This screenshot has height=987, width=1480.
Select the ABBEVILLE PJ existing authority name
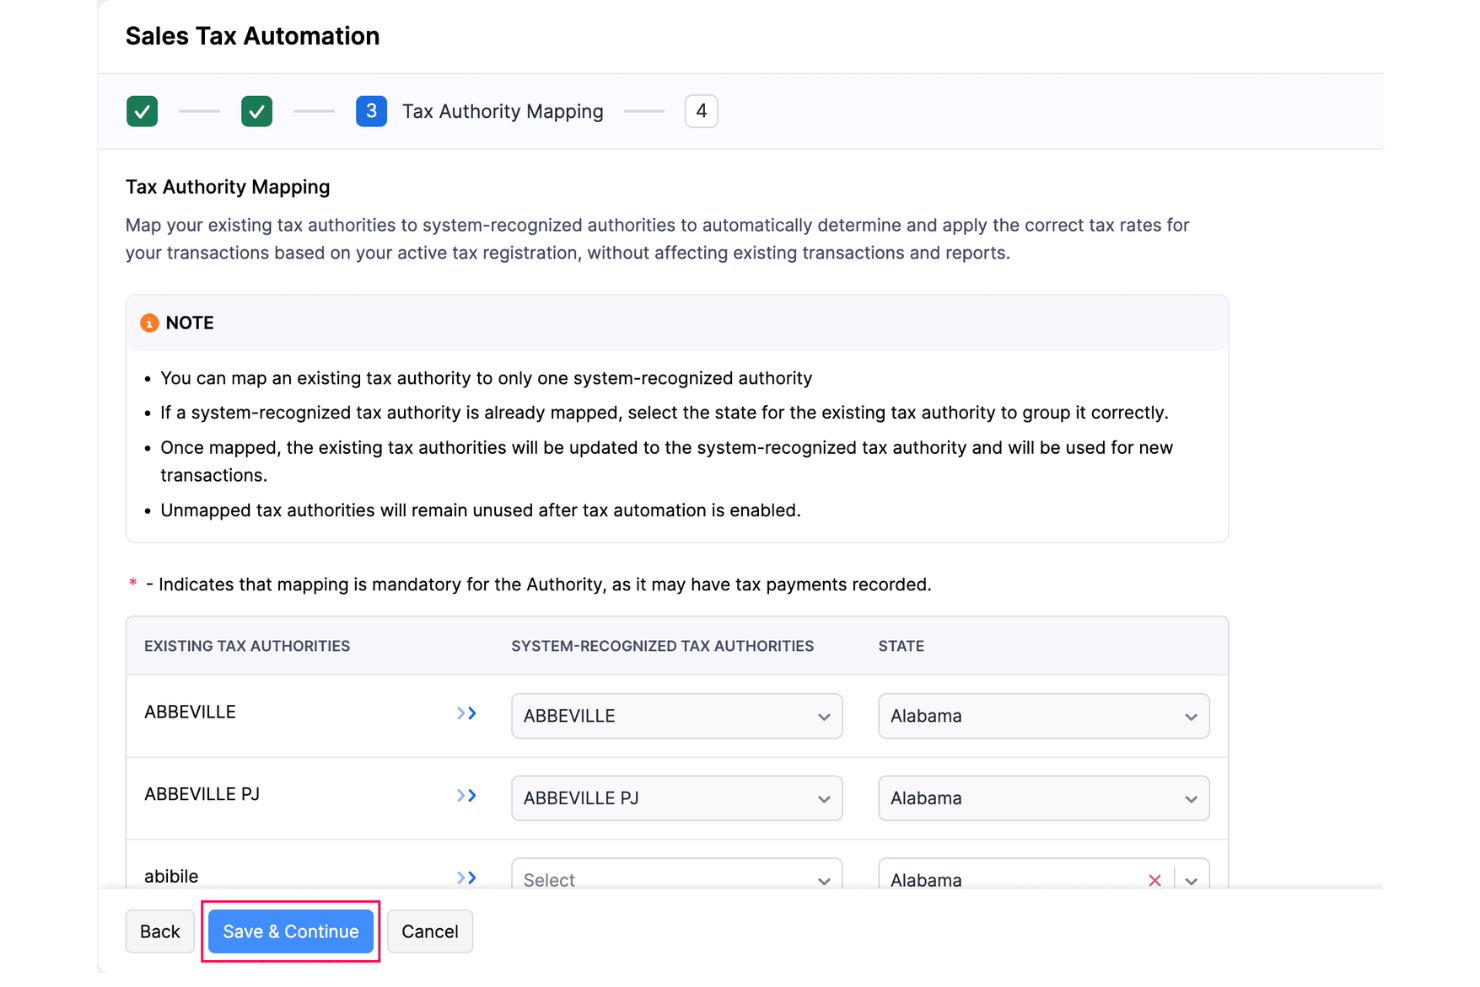tap(202, 794)
